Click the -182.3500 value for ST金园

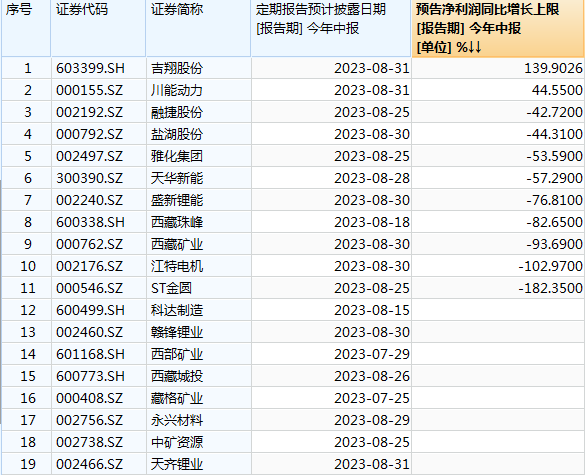(x=551, y=288)
